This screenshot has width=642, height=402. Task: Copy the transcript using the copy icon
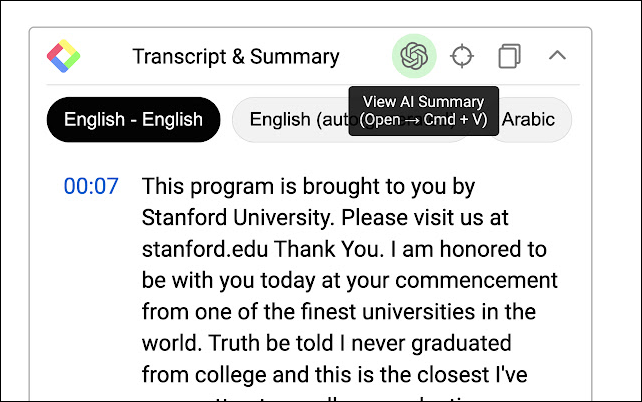coord(509,56)
